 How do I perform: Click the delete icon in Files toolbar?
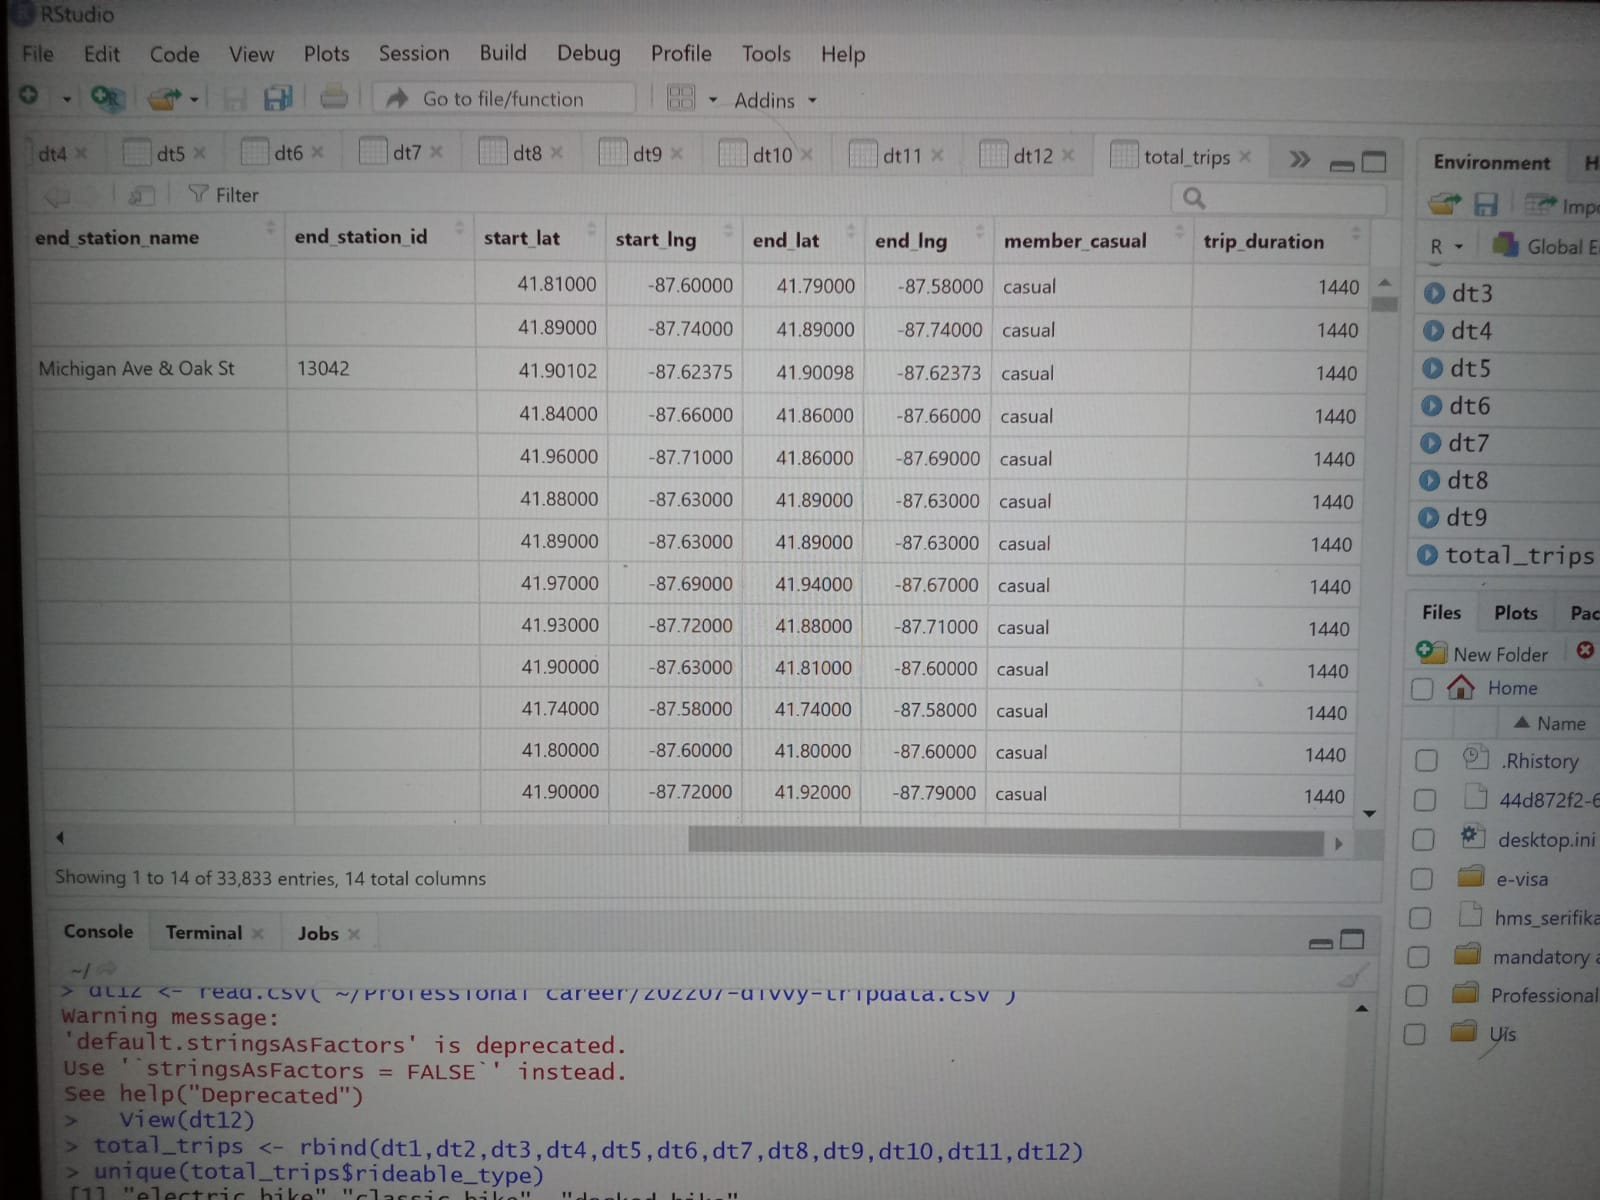1585,651
